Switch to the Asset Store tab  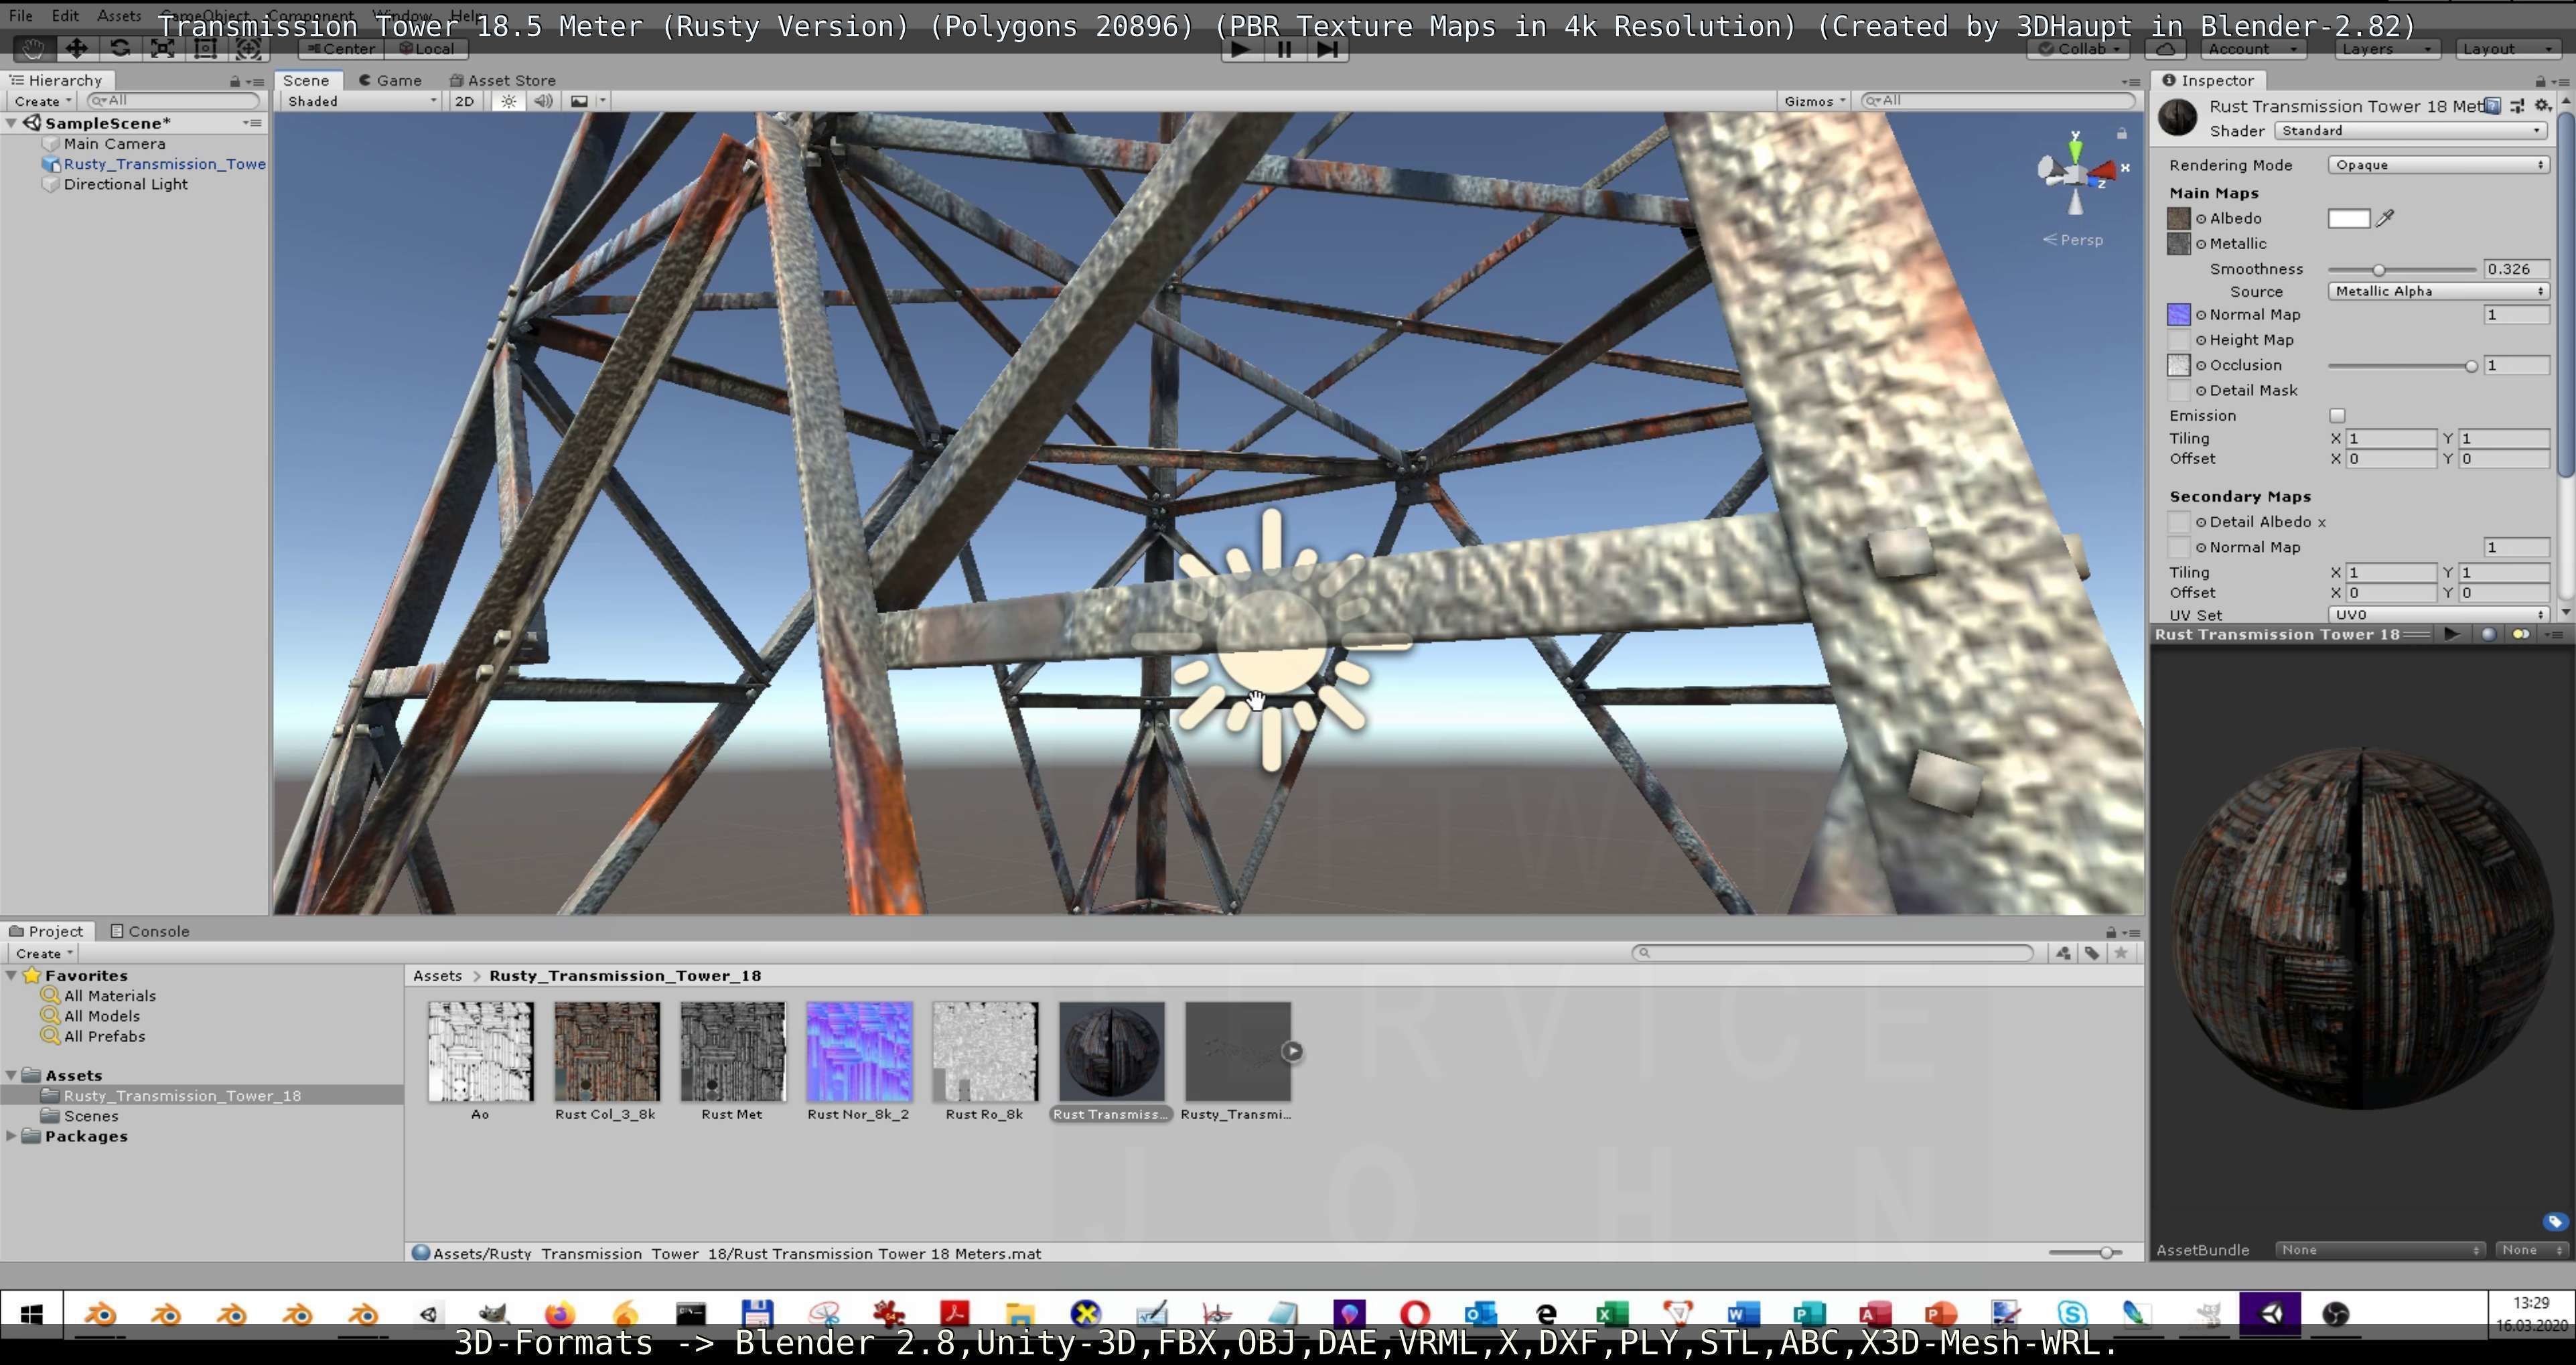[502, 80]
